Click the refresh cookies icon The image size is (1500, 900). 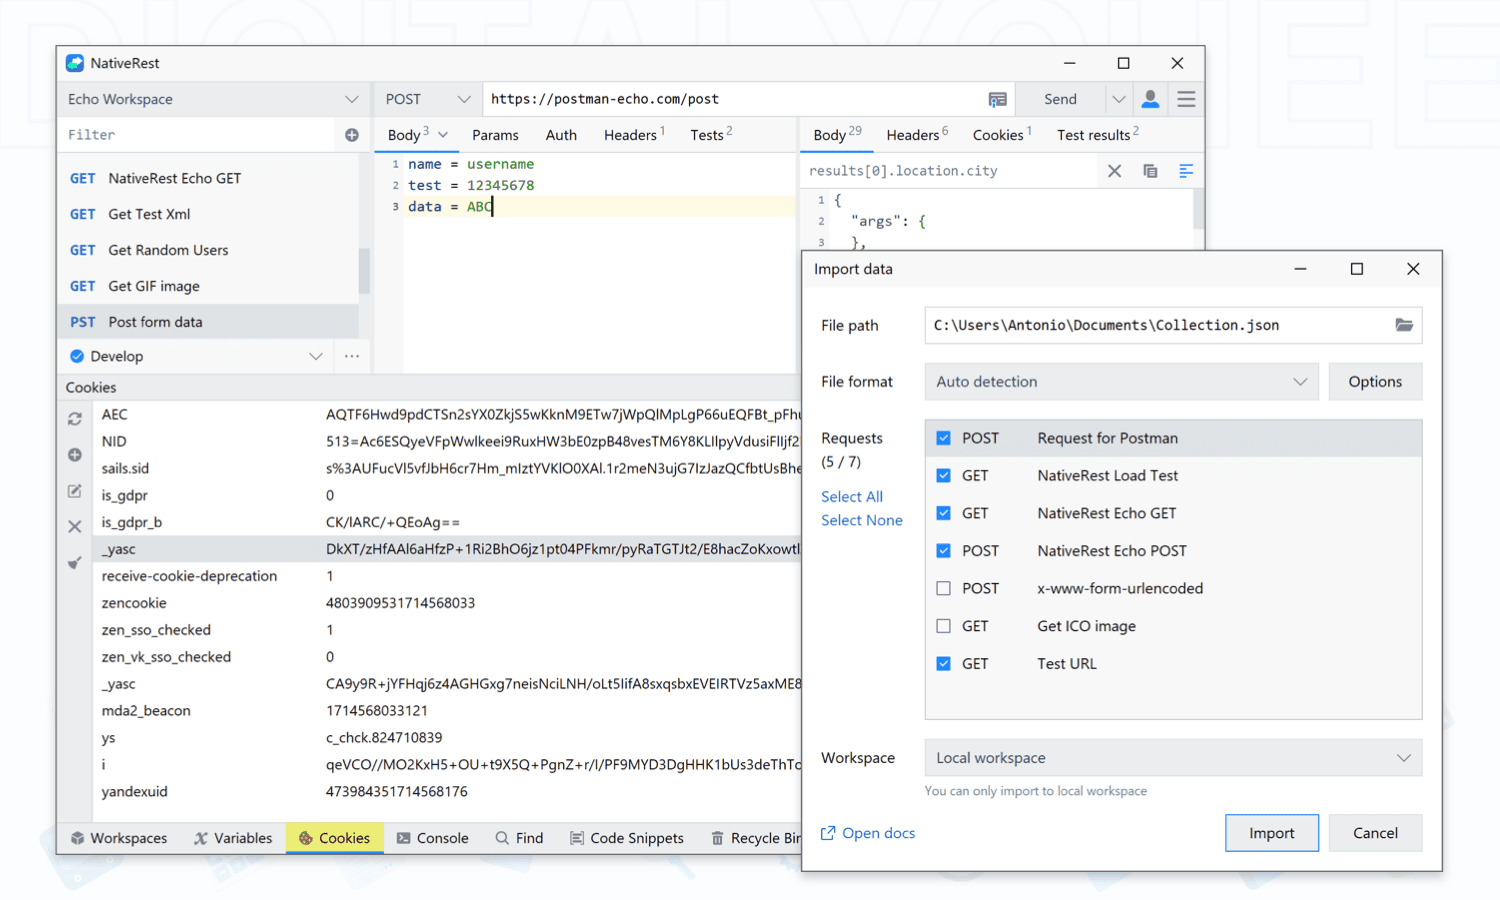click(75, 419)
